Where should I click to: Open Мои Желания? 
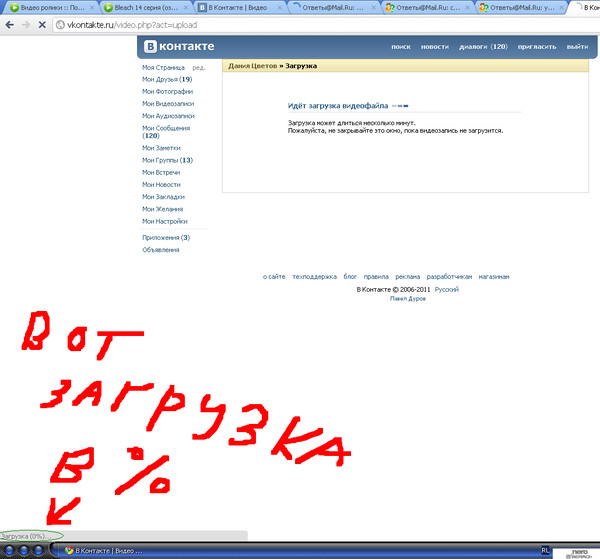[x=162, y=209]
